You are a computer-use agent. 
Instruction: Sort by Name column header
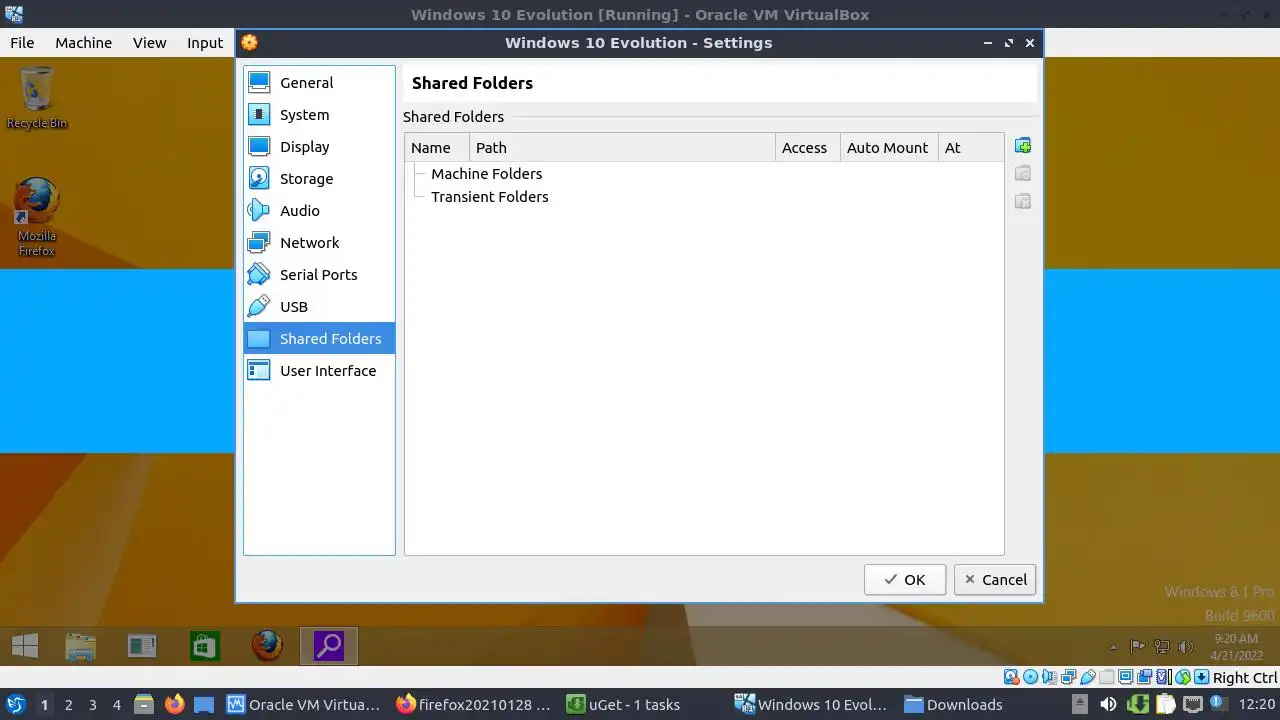click(x=437, y=148)
